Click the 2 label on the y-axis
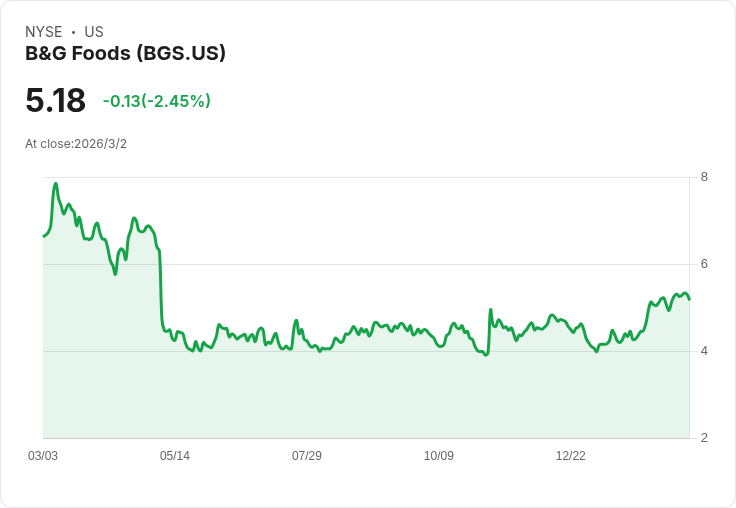 [705, 438]
